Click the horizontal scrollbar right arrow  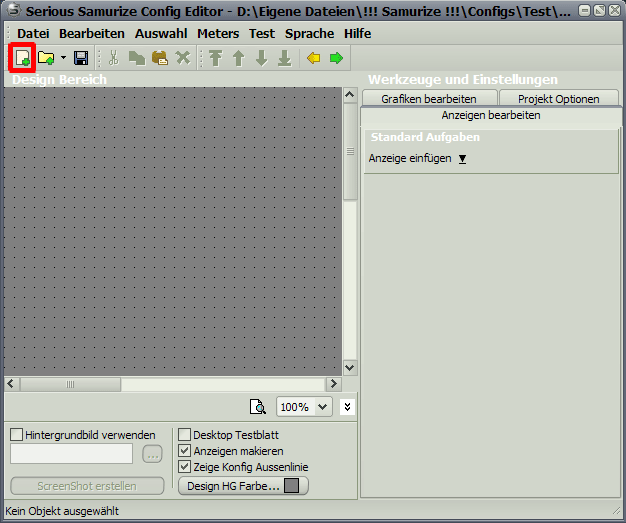click(x=333, y=384)
